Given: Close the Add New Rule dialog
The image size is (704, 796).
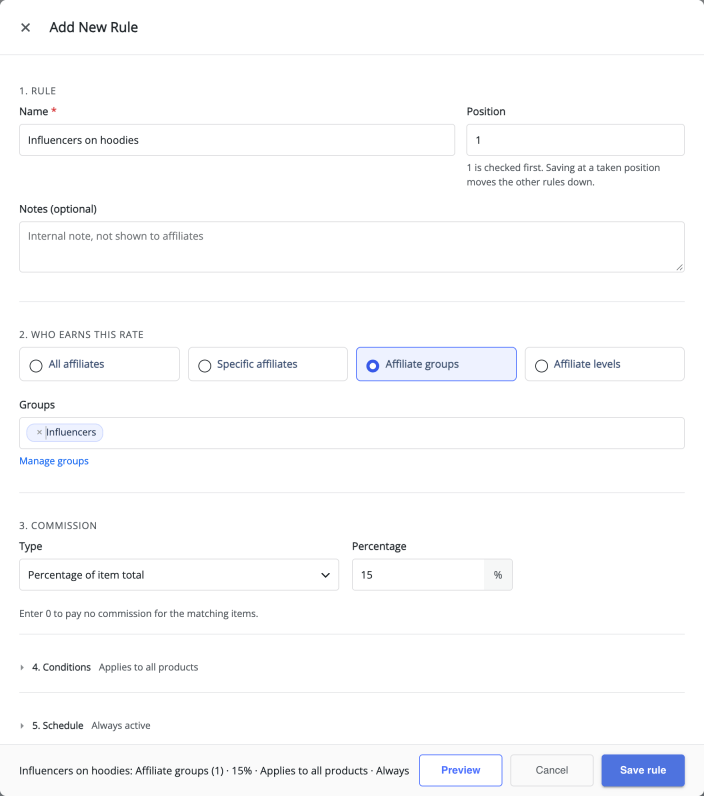Looking at the screenshot, I should [x=25, y=27].
